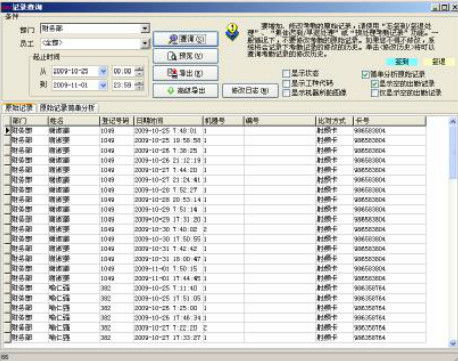Sort by the 部门 column header
458x361 pixels.
click(29, 121)
